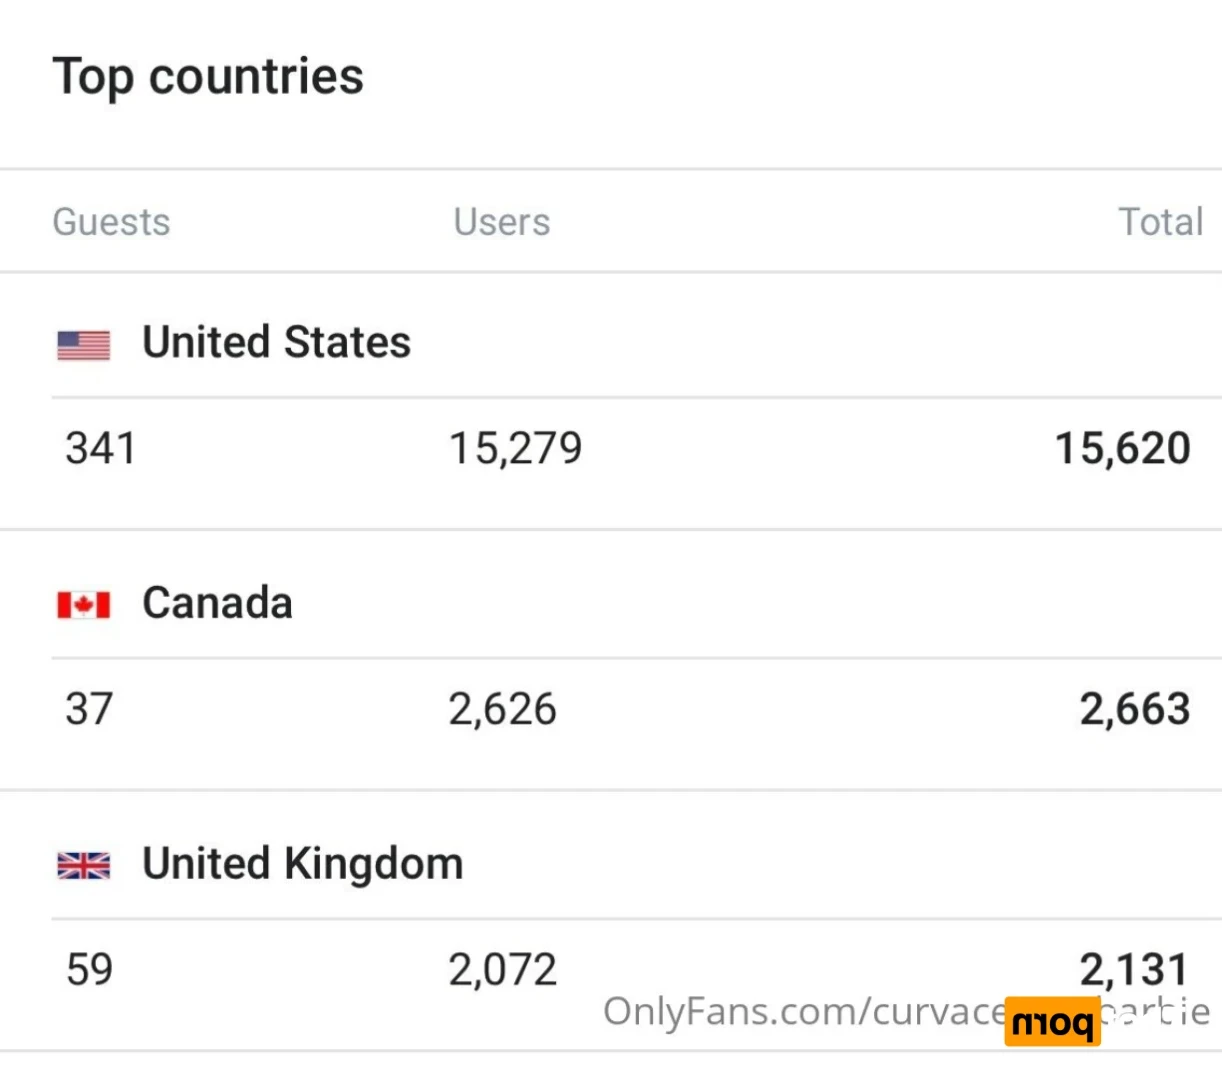
Task: Click Canada users count 2,626
Action: tap(502, 709)
